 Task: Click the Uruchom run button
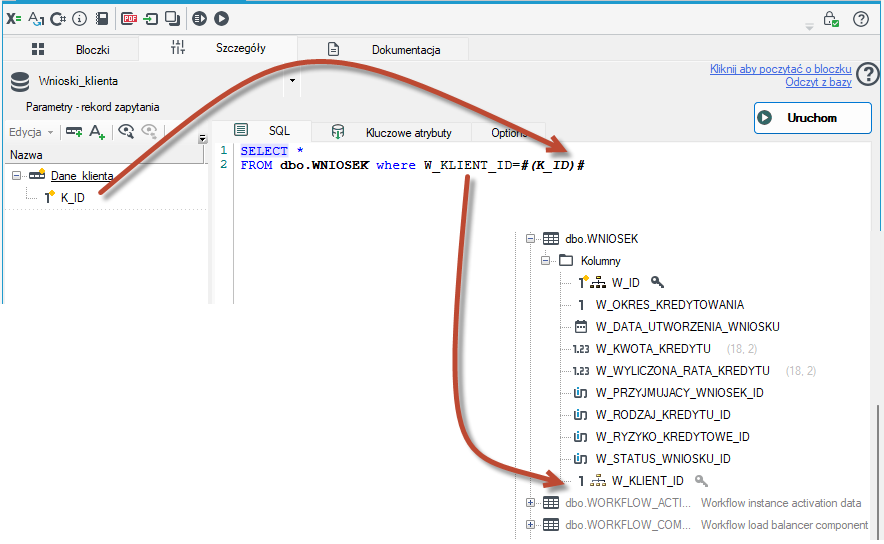pyautogui.click(x=812, y=118)
